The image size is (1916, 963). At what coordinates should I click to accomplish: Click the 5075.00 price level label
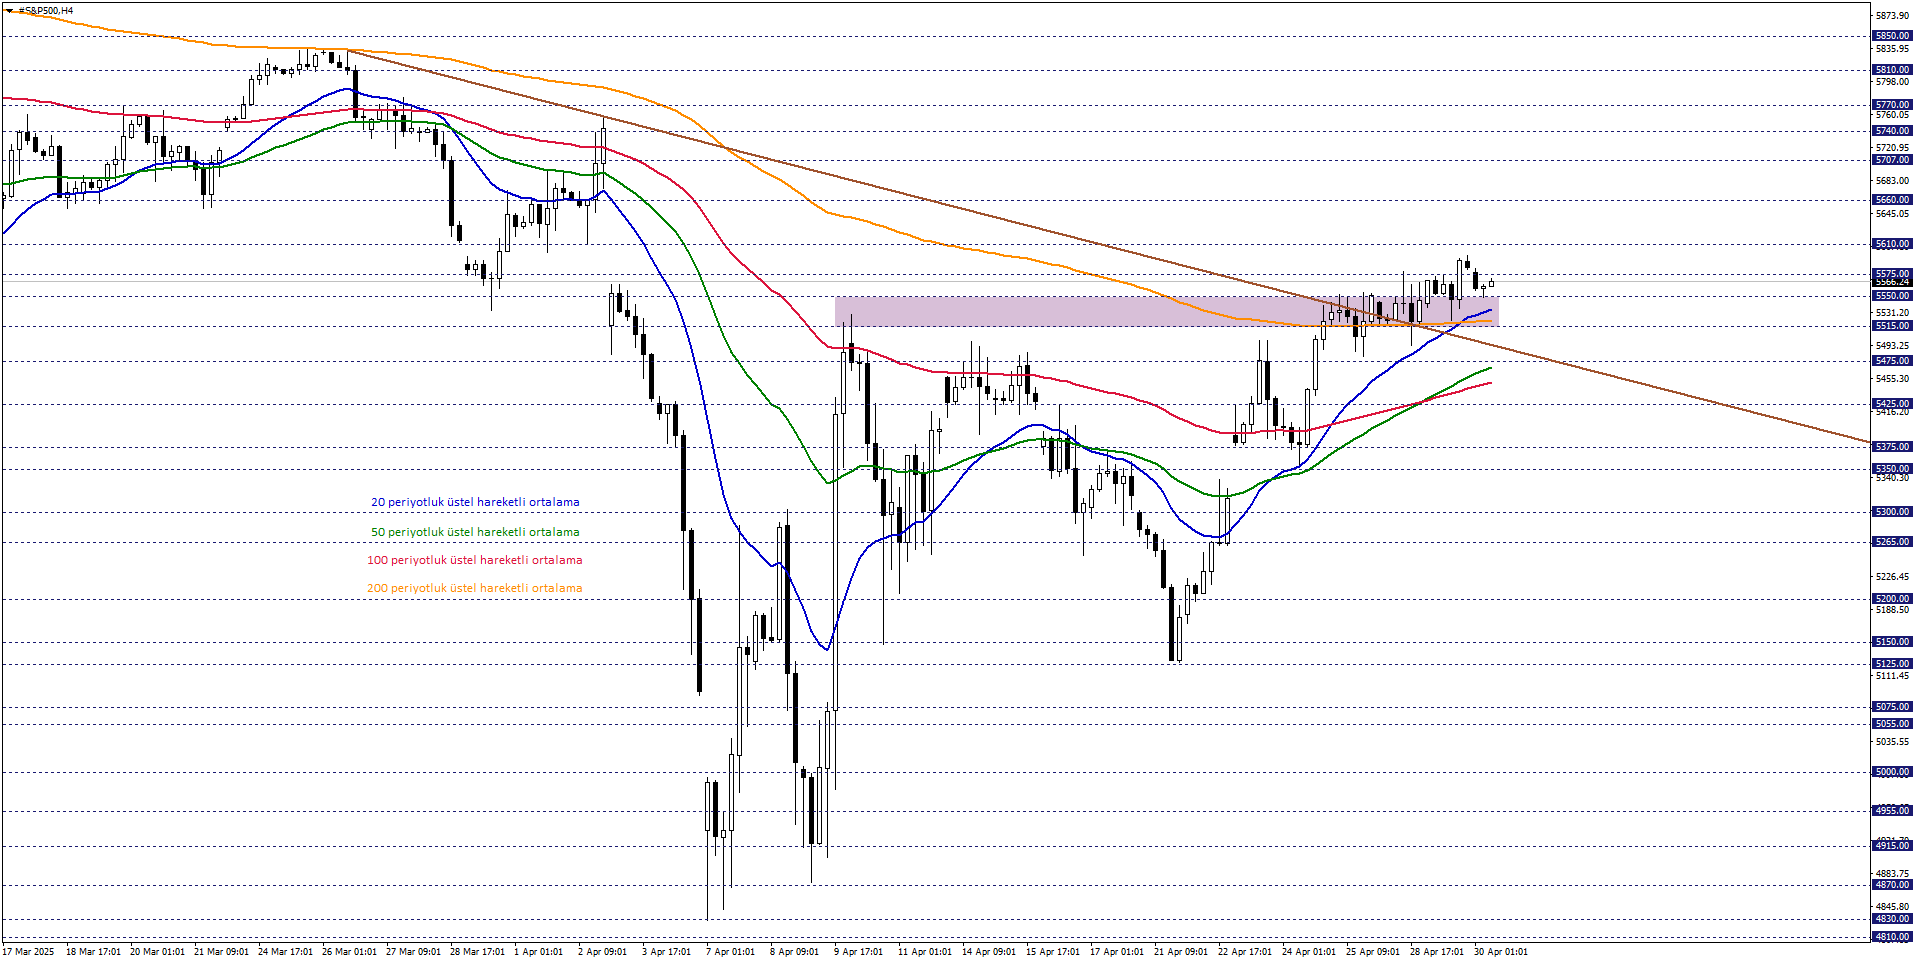coord(1892,707)
